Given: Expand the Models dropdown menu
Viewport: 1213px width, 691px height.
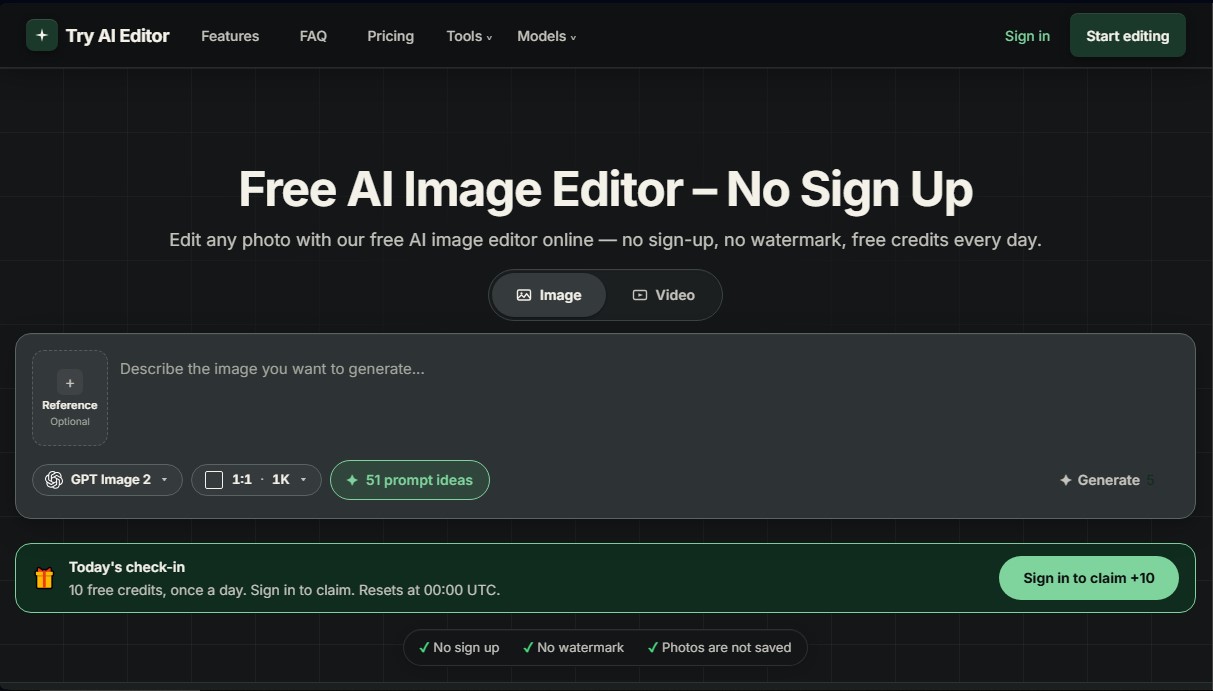Looking at the screenshot, I should click(x=546, y=36).
